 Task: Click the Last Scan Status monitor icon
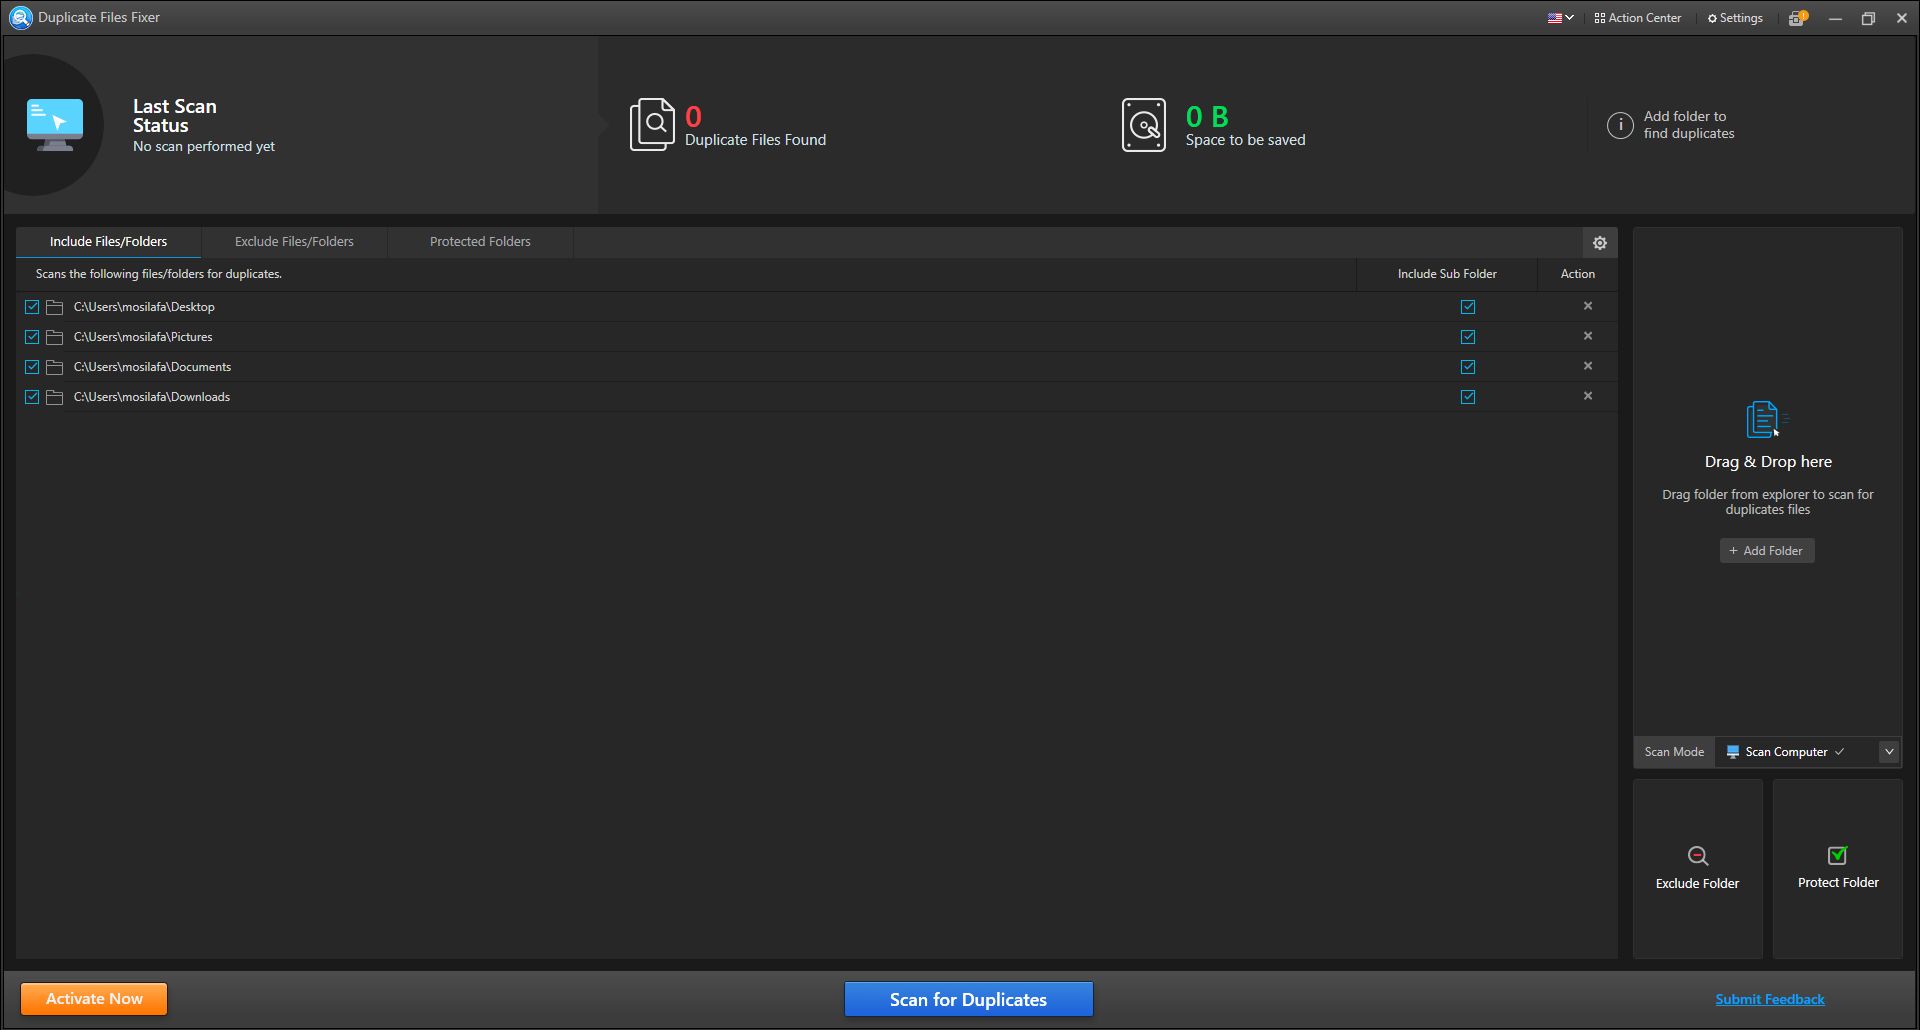(55, 125)
